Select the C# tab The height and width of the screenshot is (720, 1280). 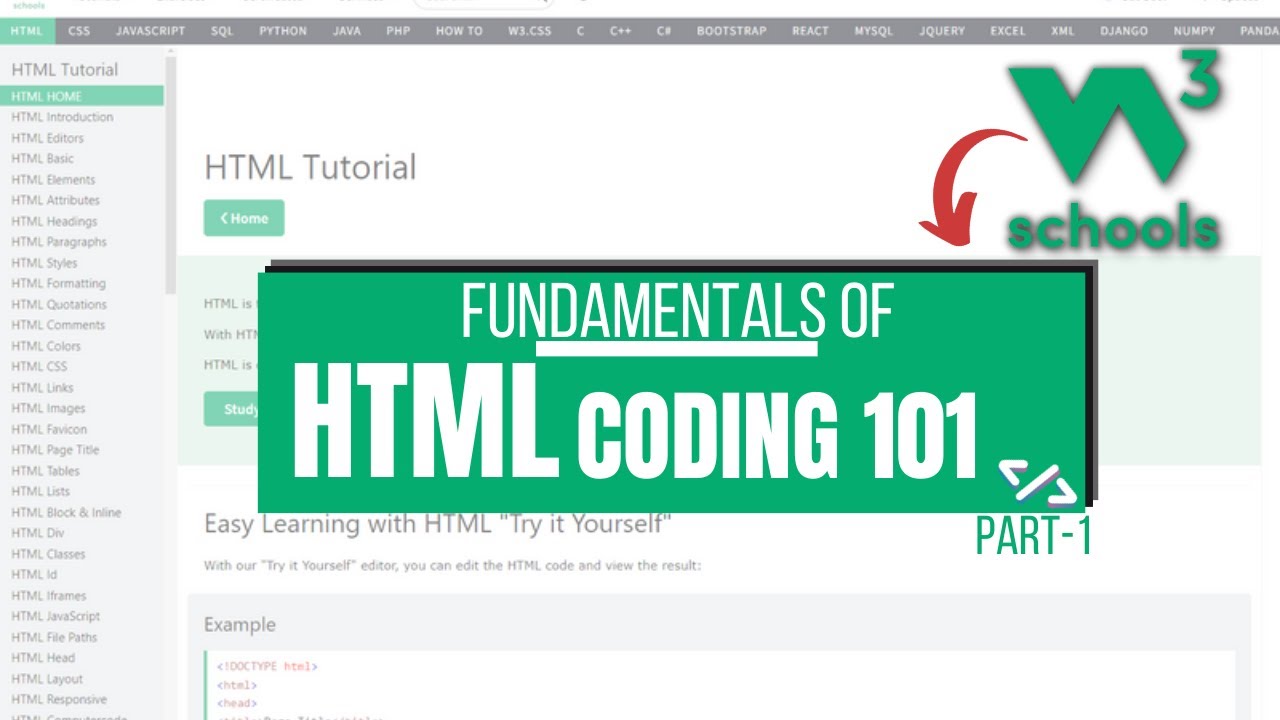pyautogui.click(x=664, y=31)
